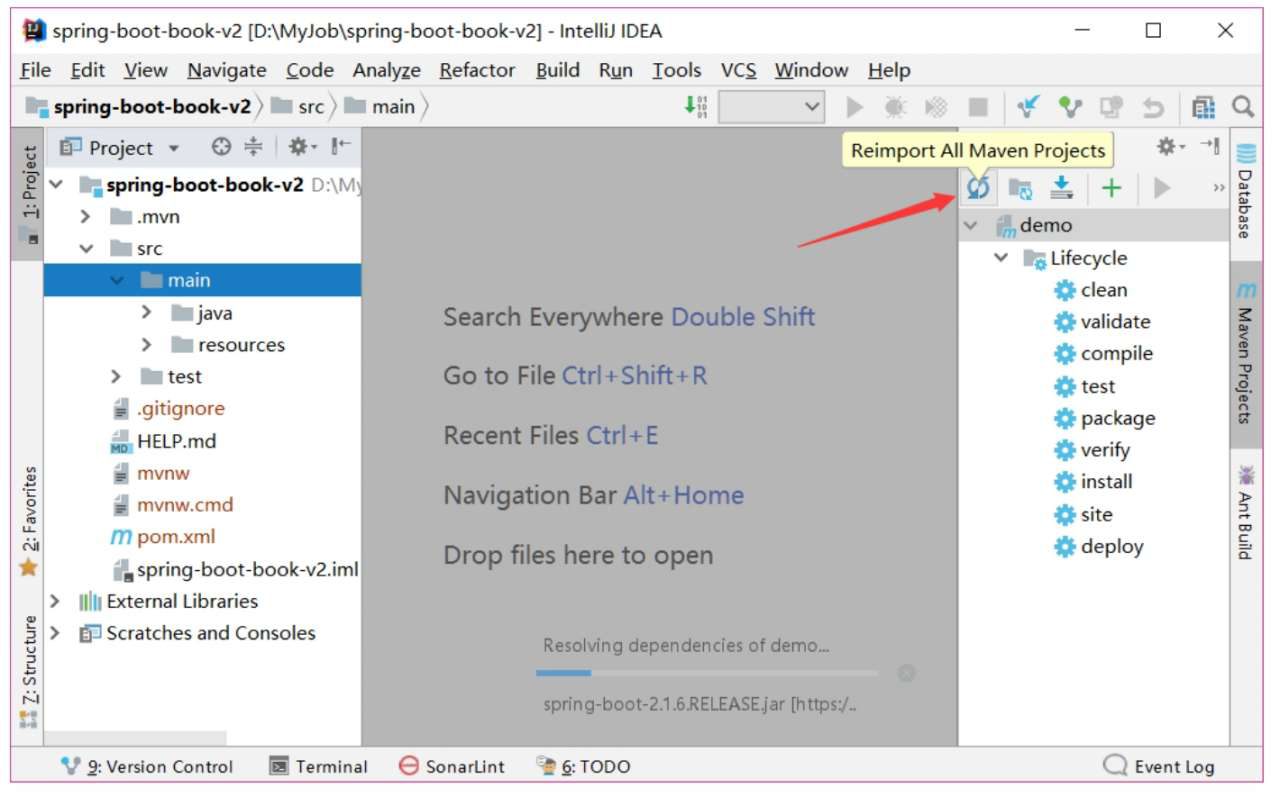Click the Stop square toolbar icon

coord(978,107)
